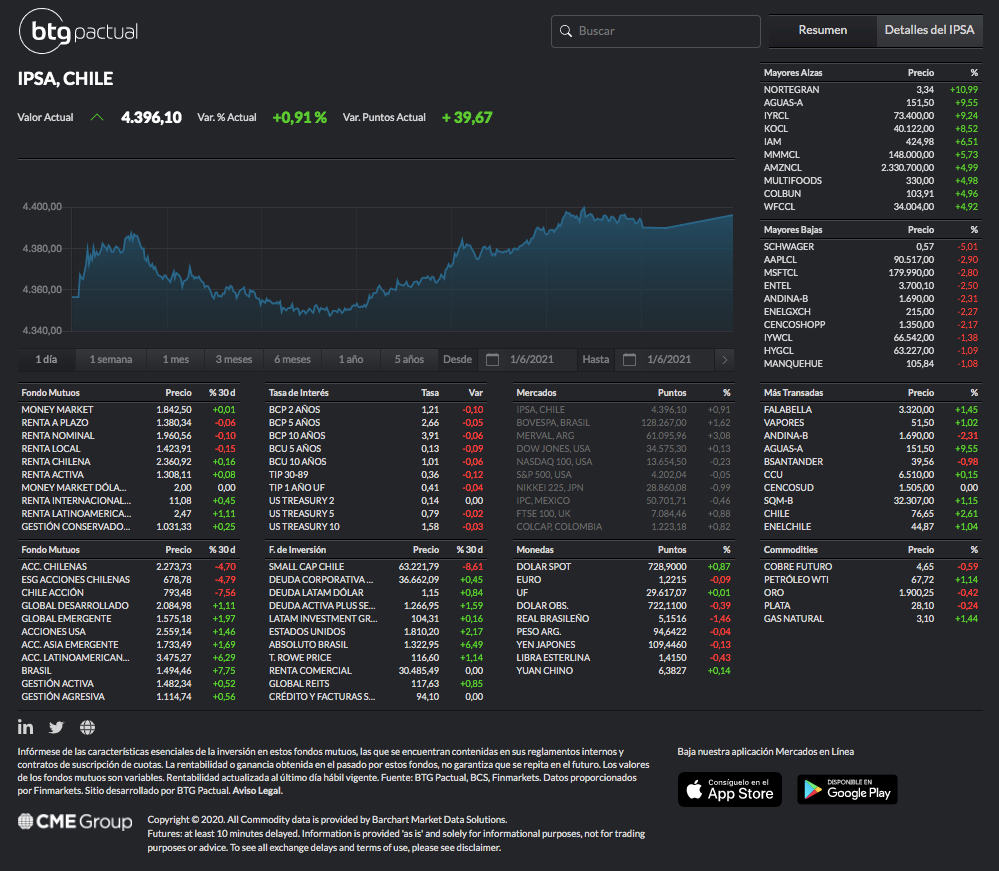Screen dimensions: 999x871
Task: Select the 1 año chart range
Action: tap(351, 359)
